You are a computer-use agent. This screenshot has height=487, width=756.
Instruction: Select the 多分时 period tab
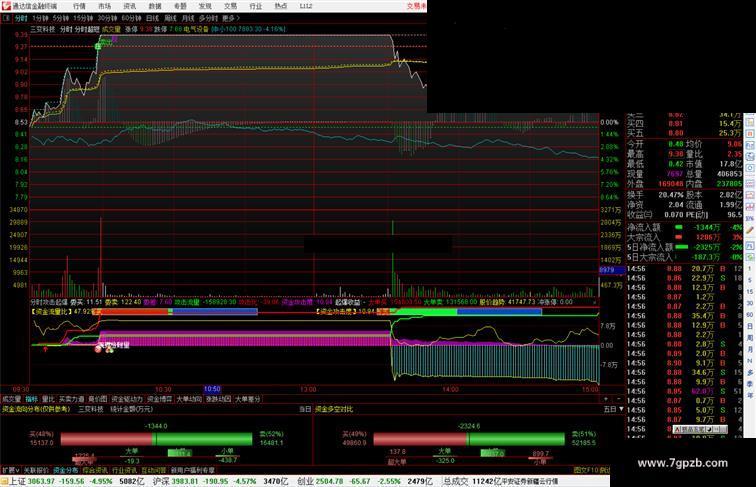pos(208,18)
